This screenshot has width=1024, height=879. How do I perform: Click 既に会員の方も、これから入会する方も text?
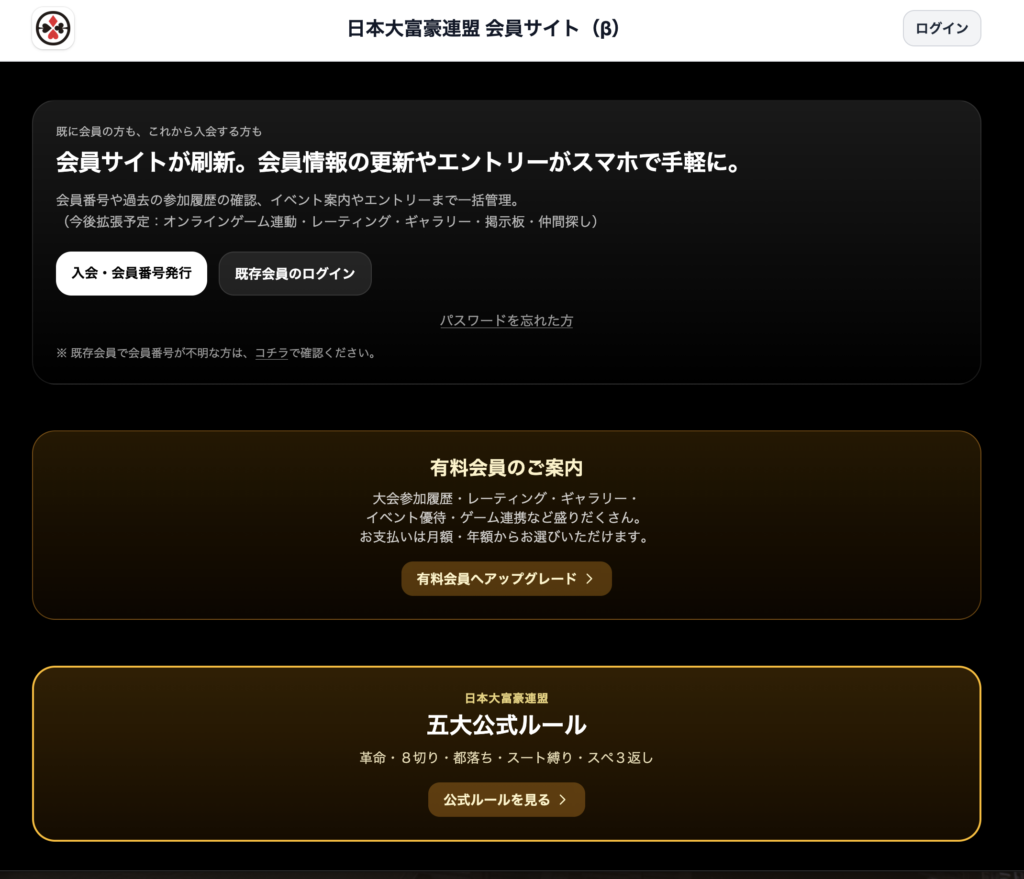click(159, 131)
